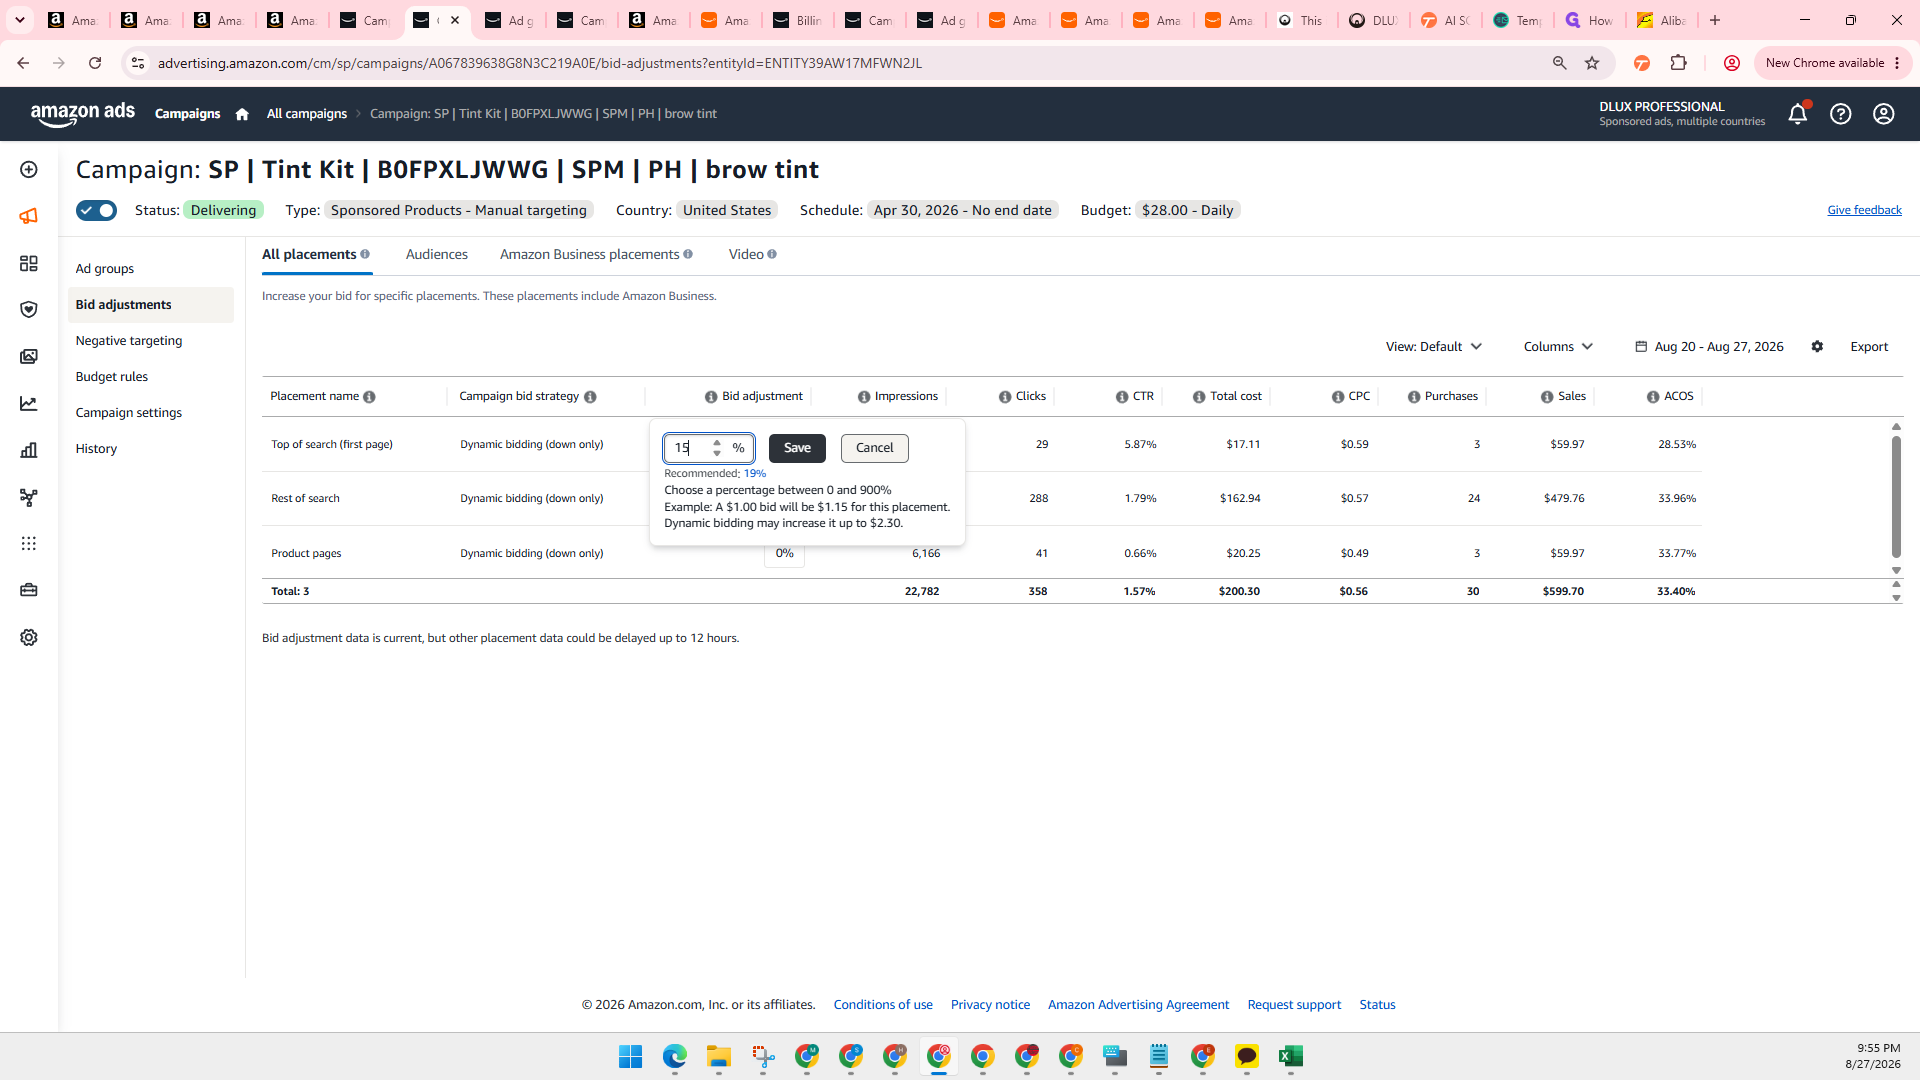
Task: Open Ad groups in the side menu
Action: coord(105,269)
